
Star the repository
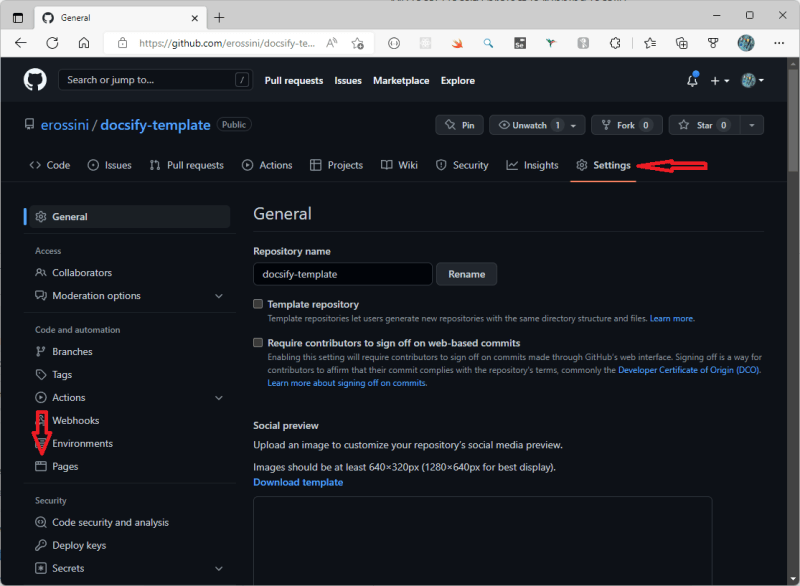point(704,125)
